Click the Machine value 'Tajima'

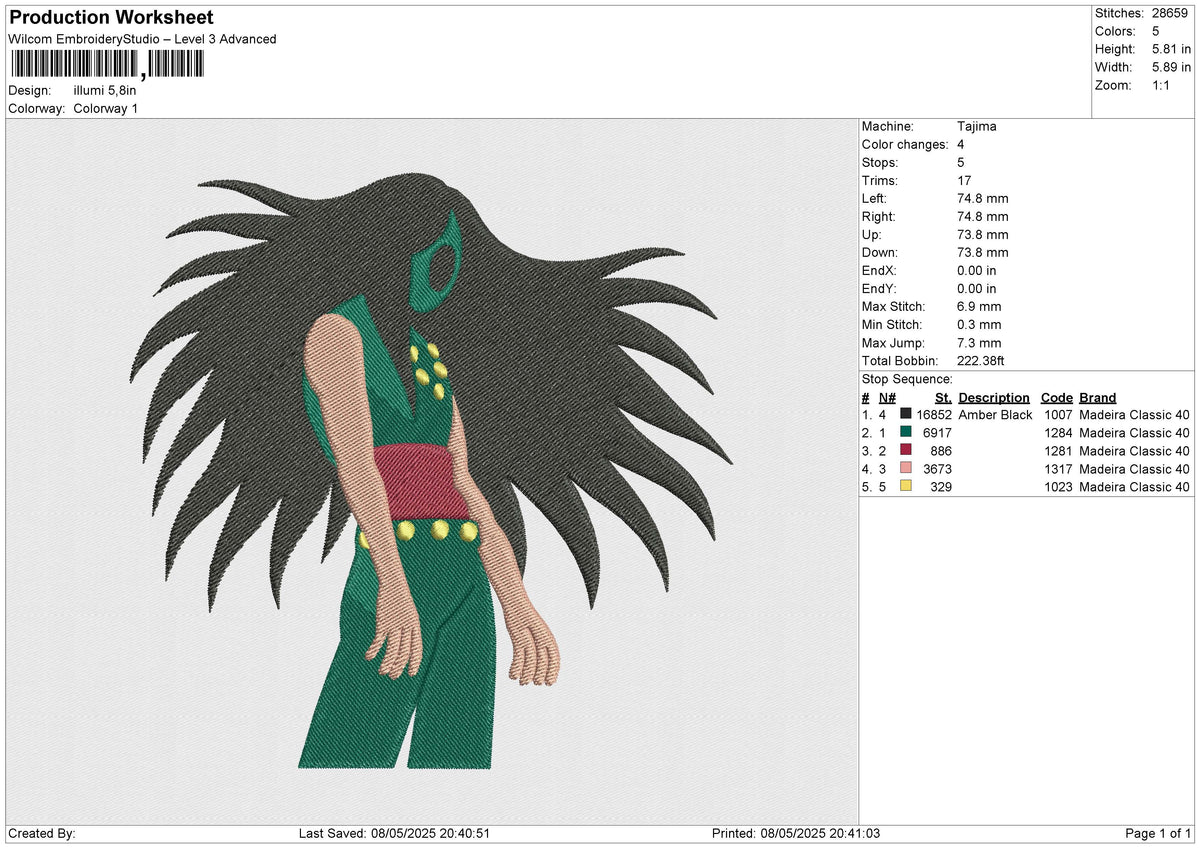pos(977,126)
